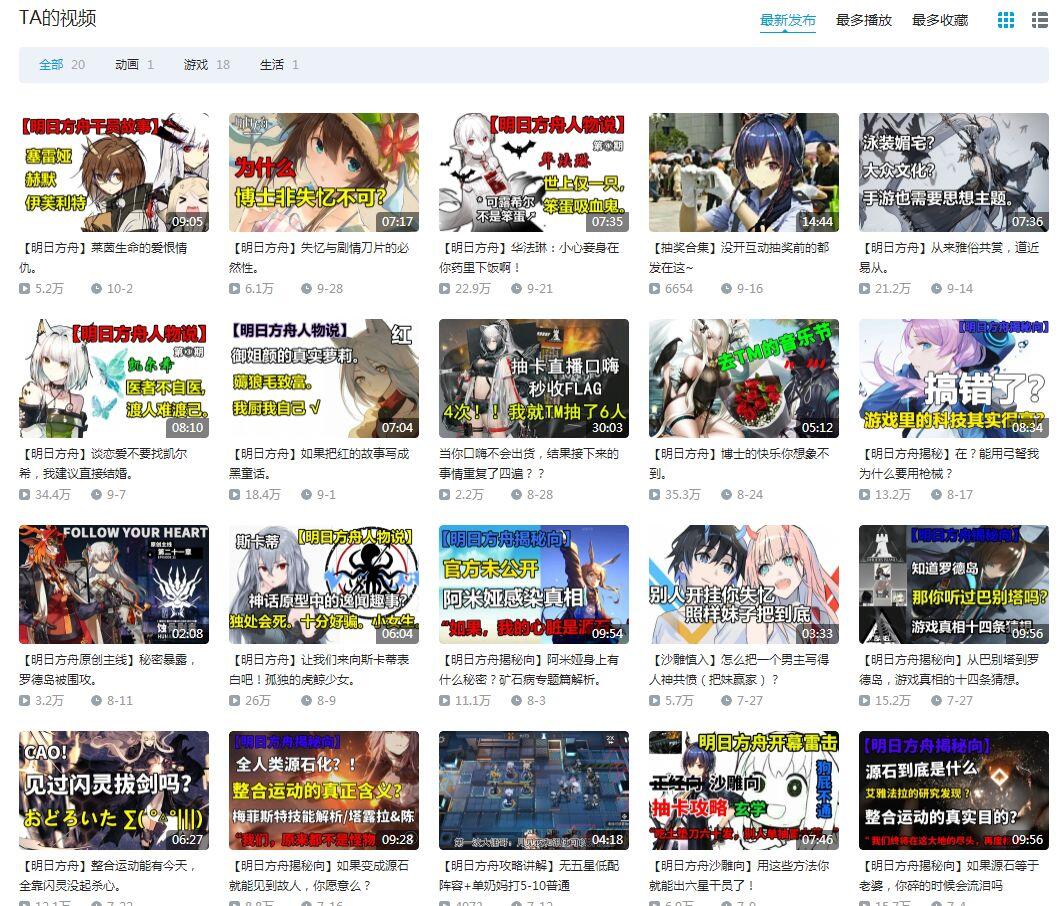Open title link 从来雅俗共赏，道近易从

click(949, 257)
